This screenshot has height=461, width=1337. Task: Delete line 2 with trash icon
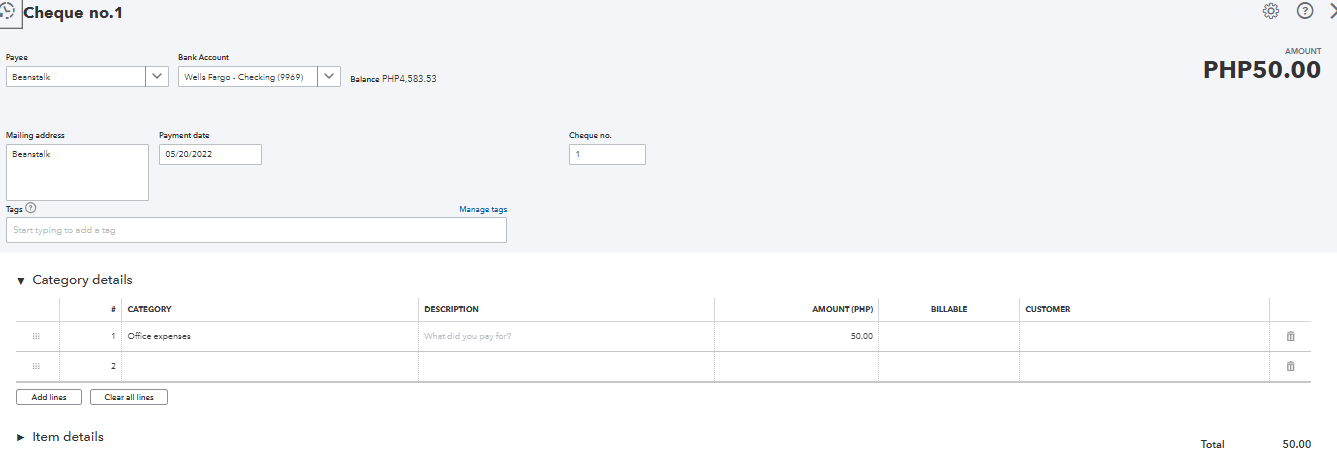(x=1290, y=367)
